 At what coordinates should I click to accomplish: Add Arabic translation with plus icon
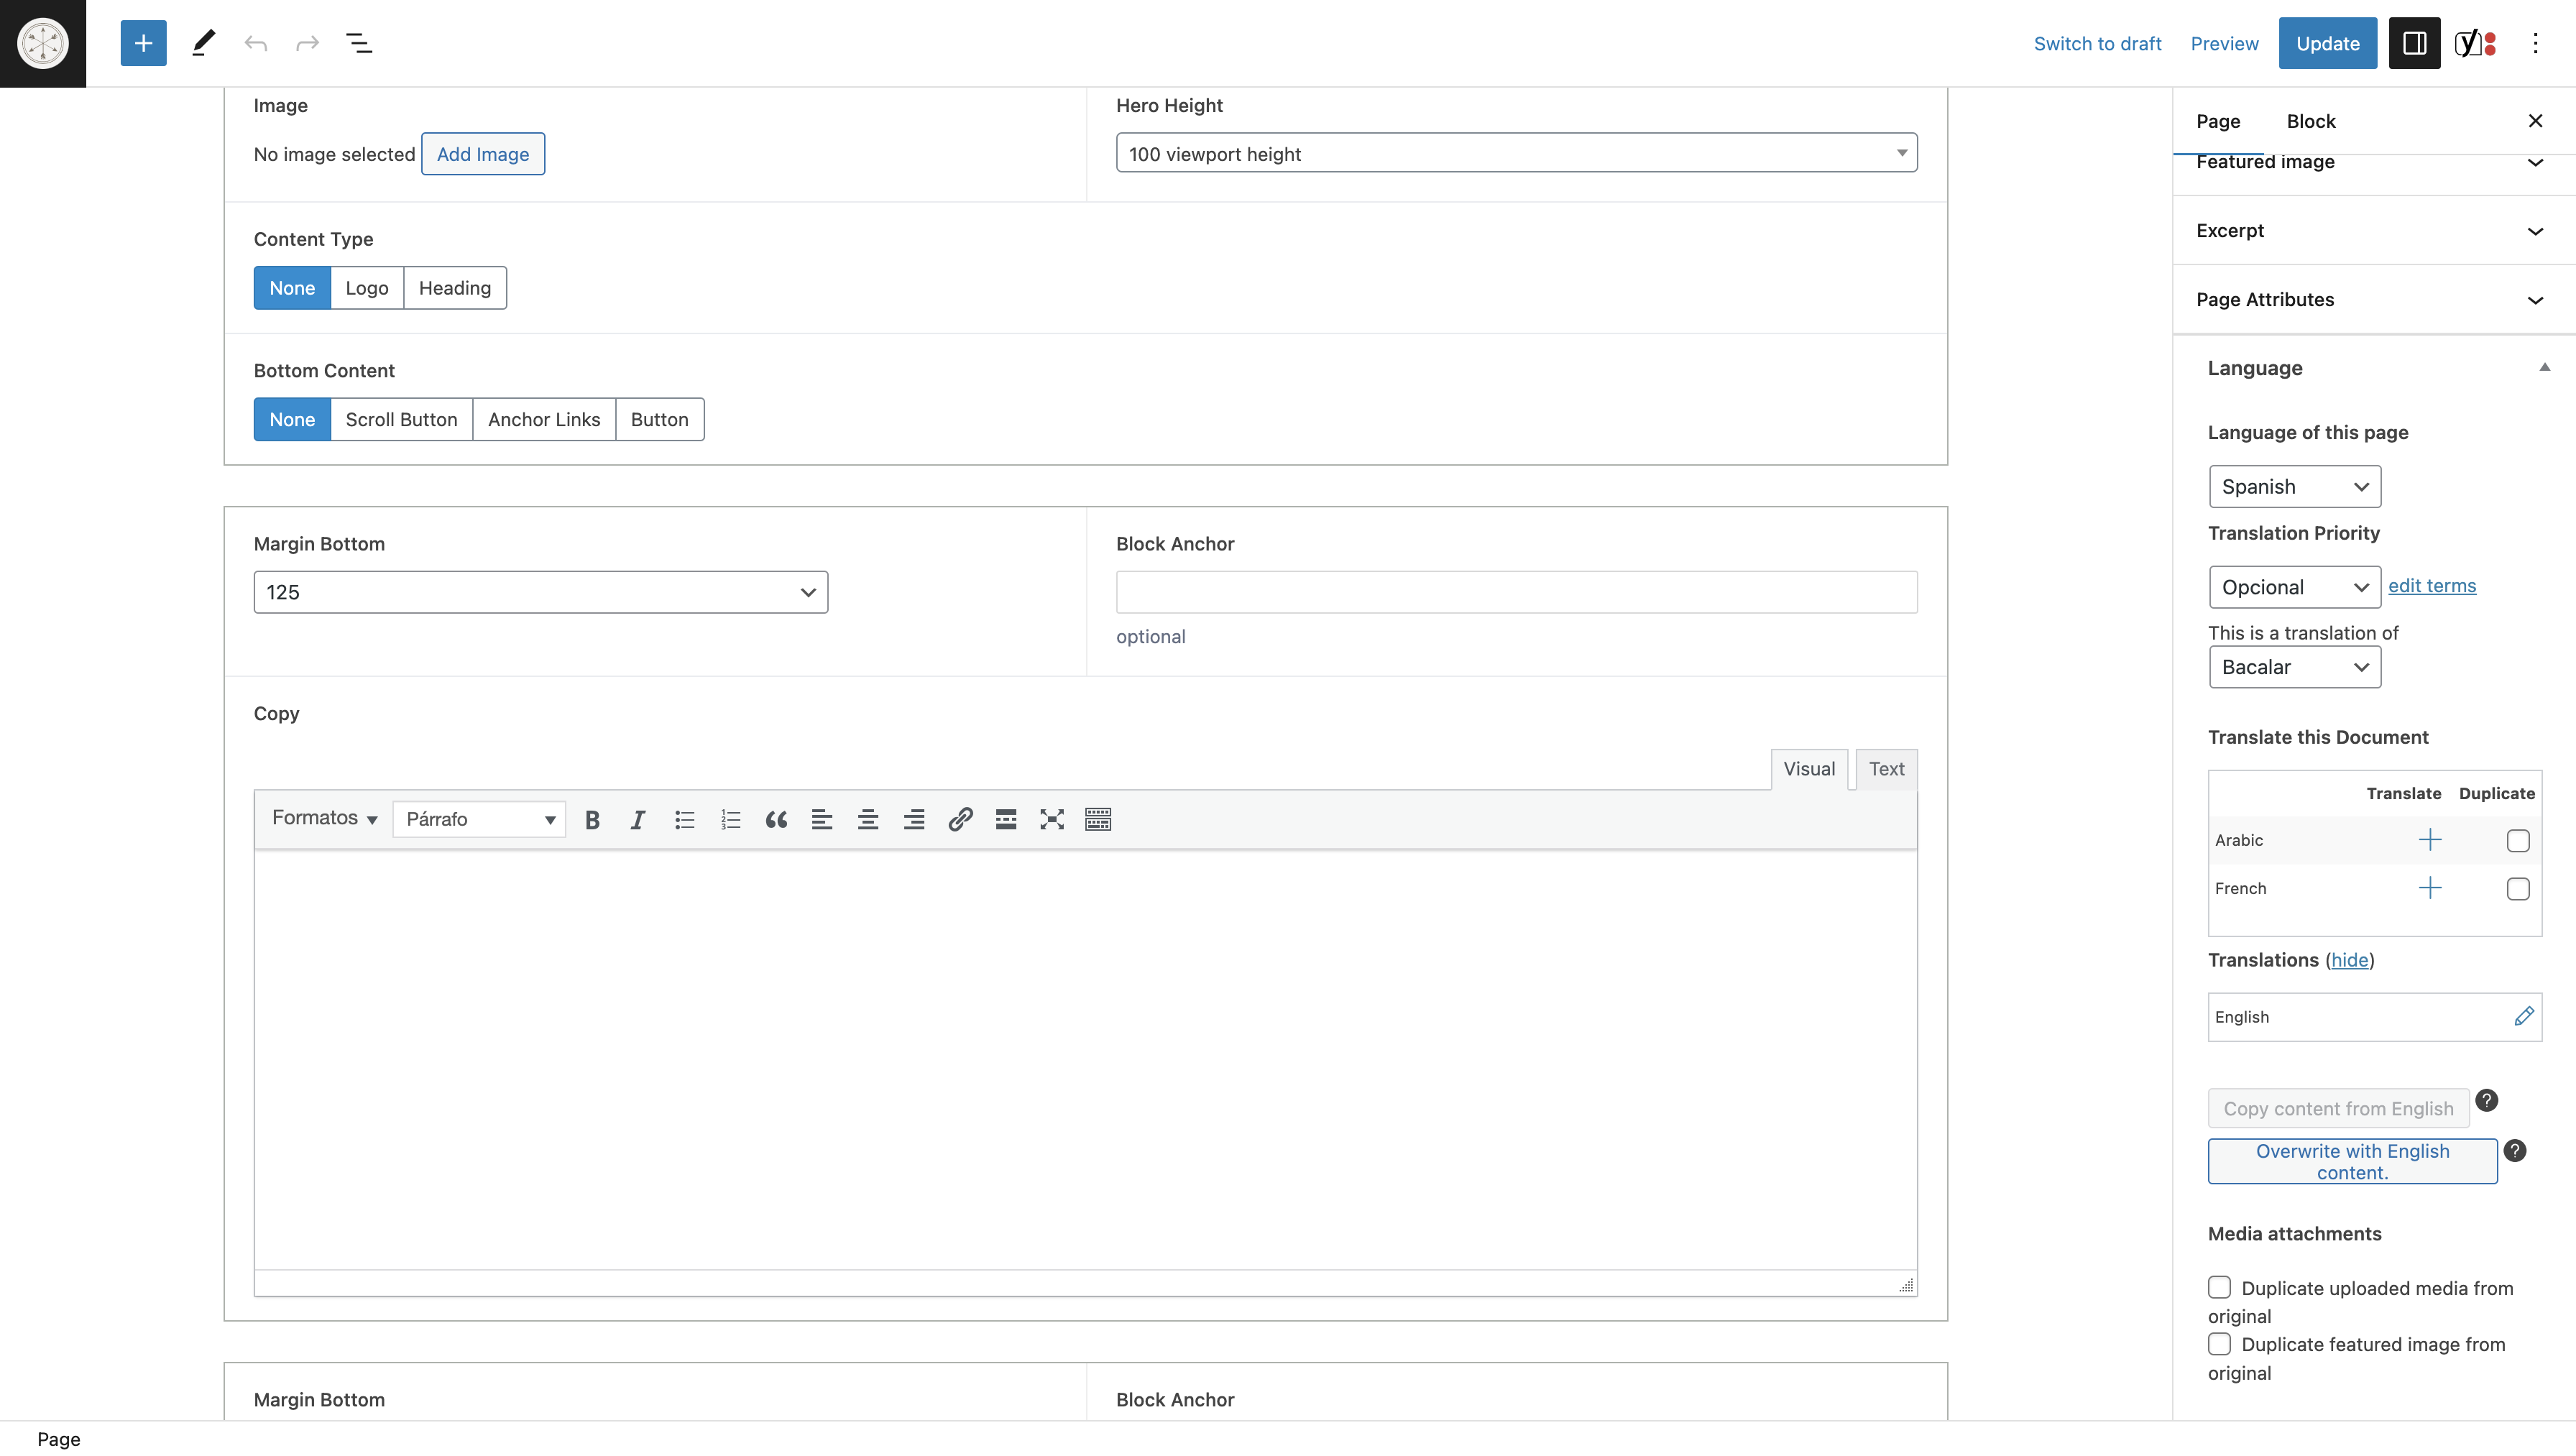click(2430, 840)
